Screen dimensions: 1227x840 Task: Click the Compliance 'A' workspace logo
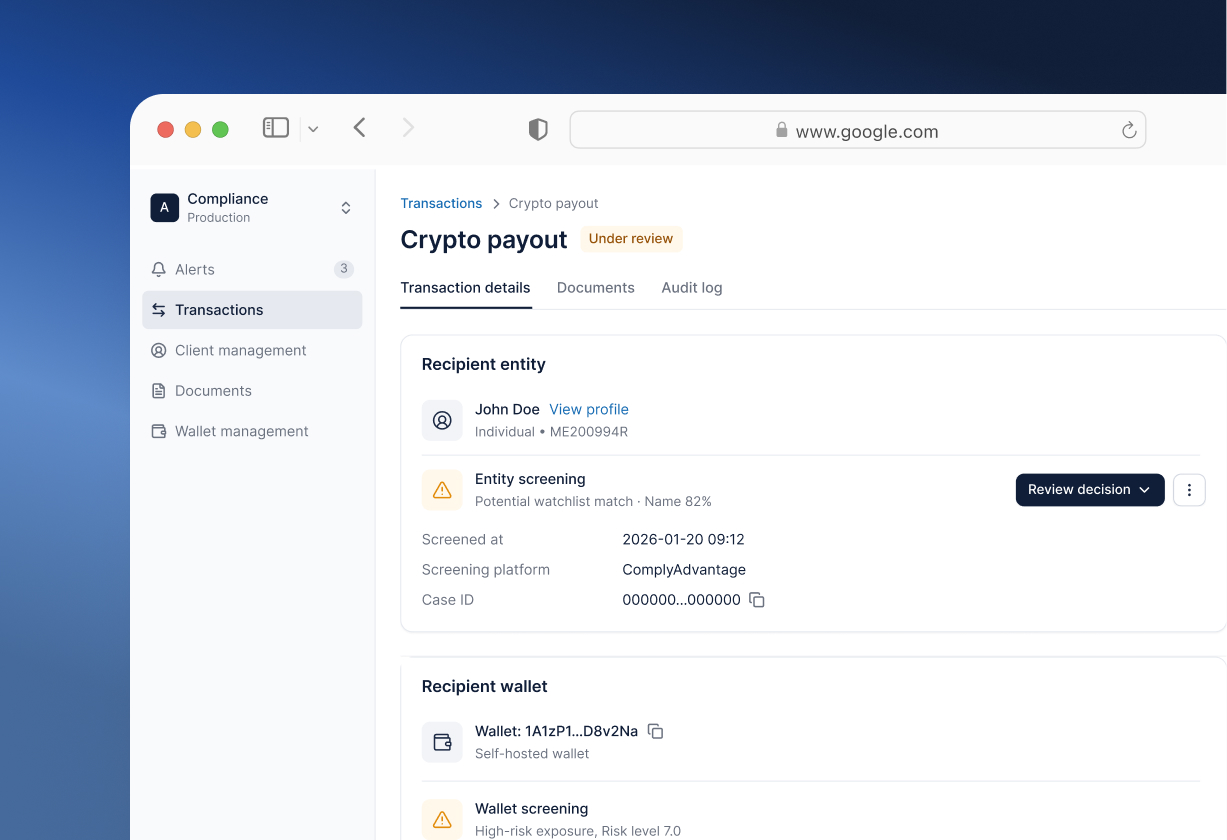pyautogui.click(x=164, y=207)
